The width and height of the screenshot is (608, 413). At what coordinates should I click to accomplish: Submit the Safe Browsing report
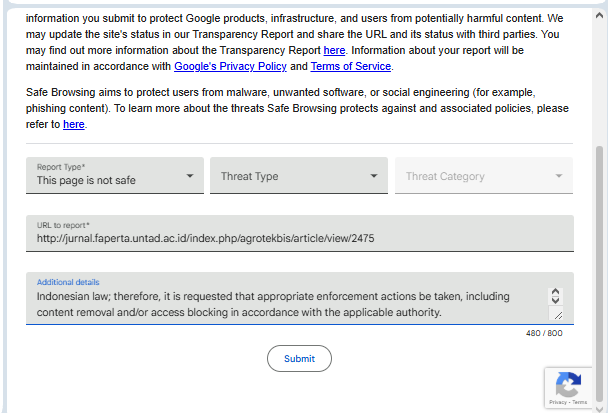[x=299, y=358]
